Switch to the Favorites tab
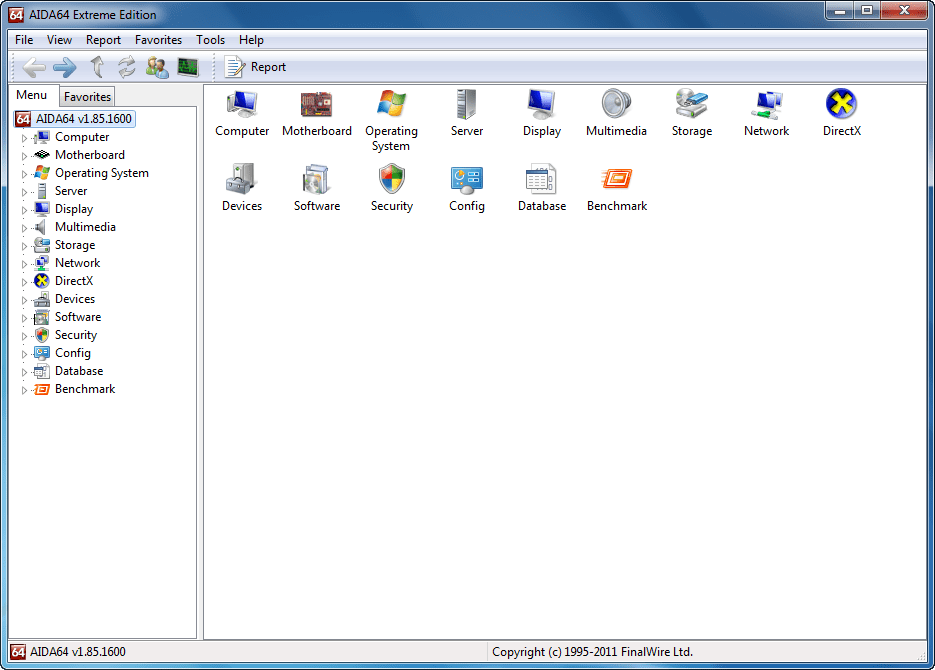 coord(86,97)
